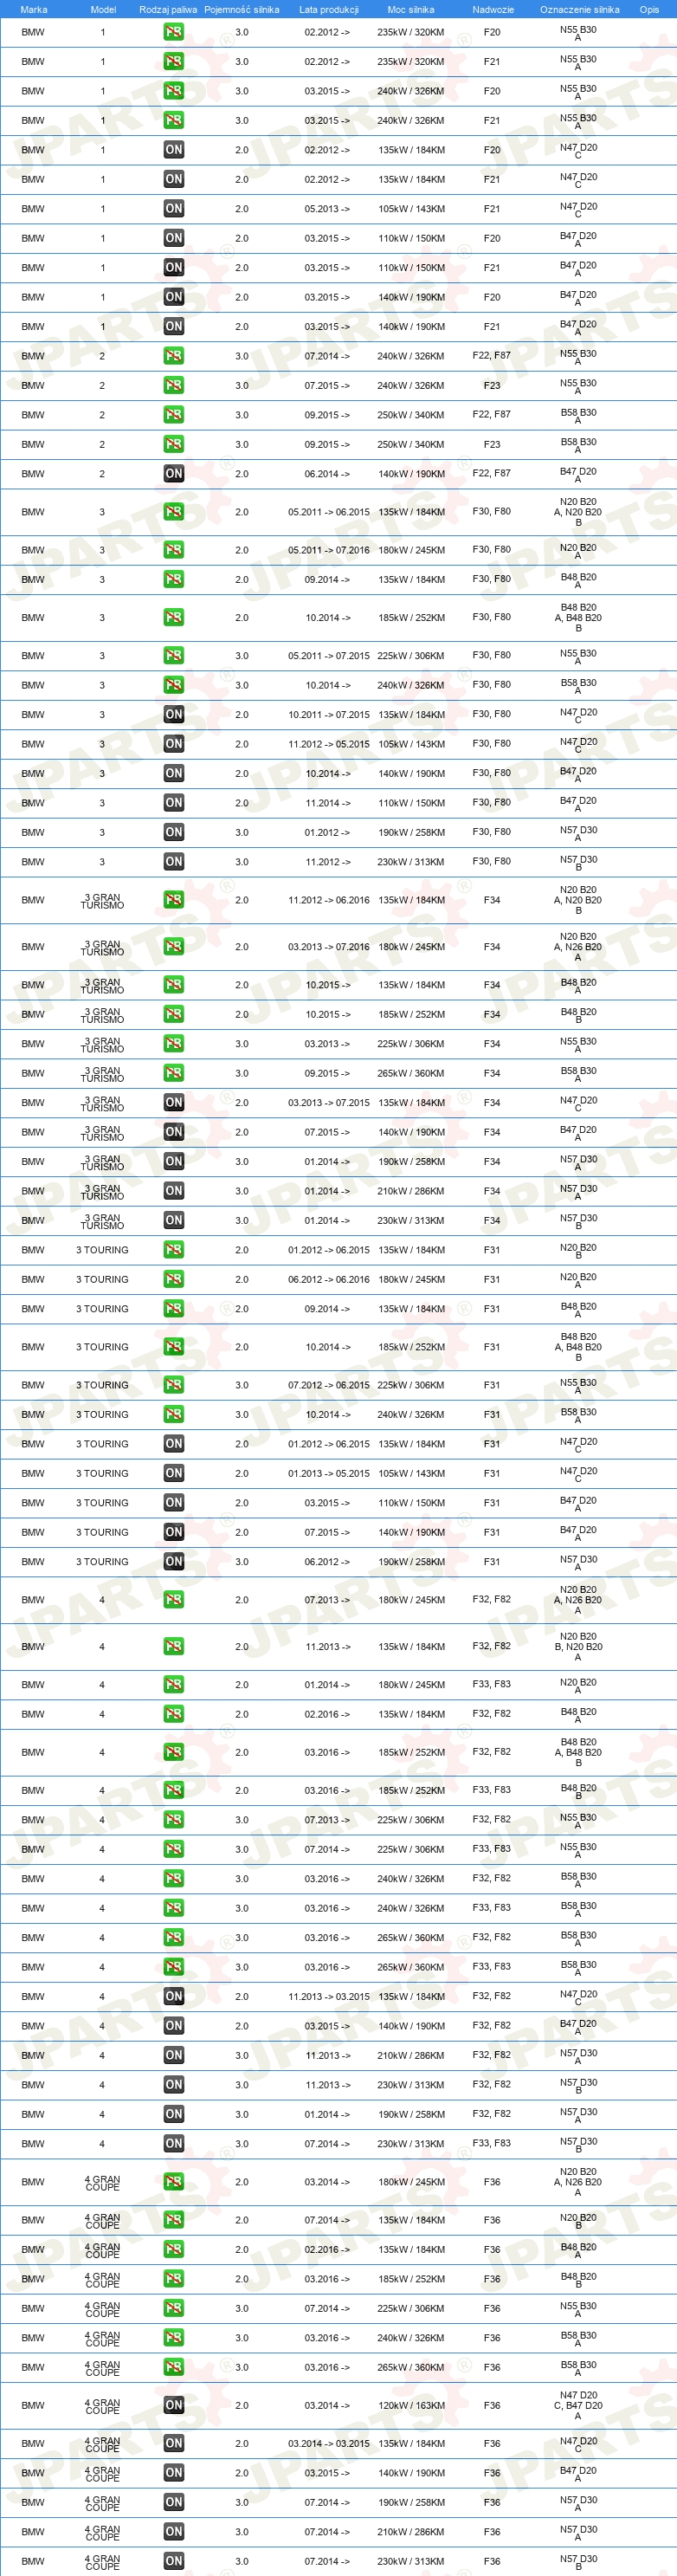Click the 'N47 D20 C, B47 D20 A' engine code
Viewport: 677px width, 2576px height.
coord(578,2406)
